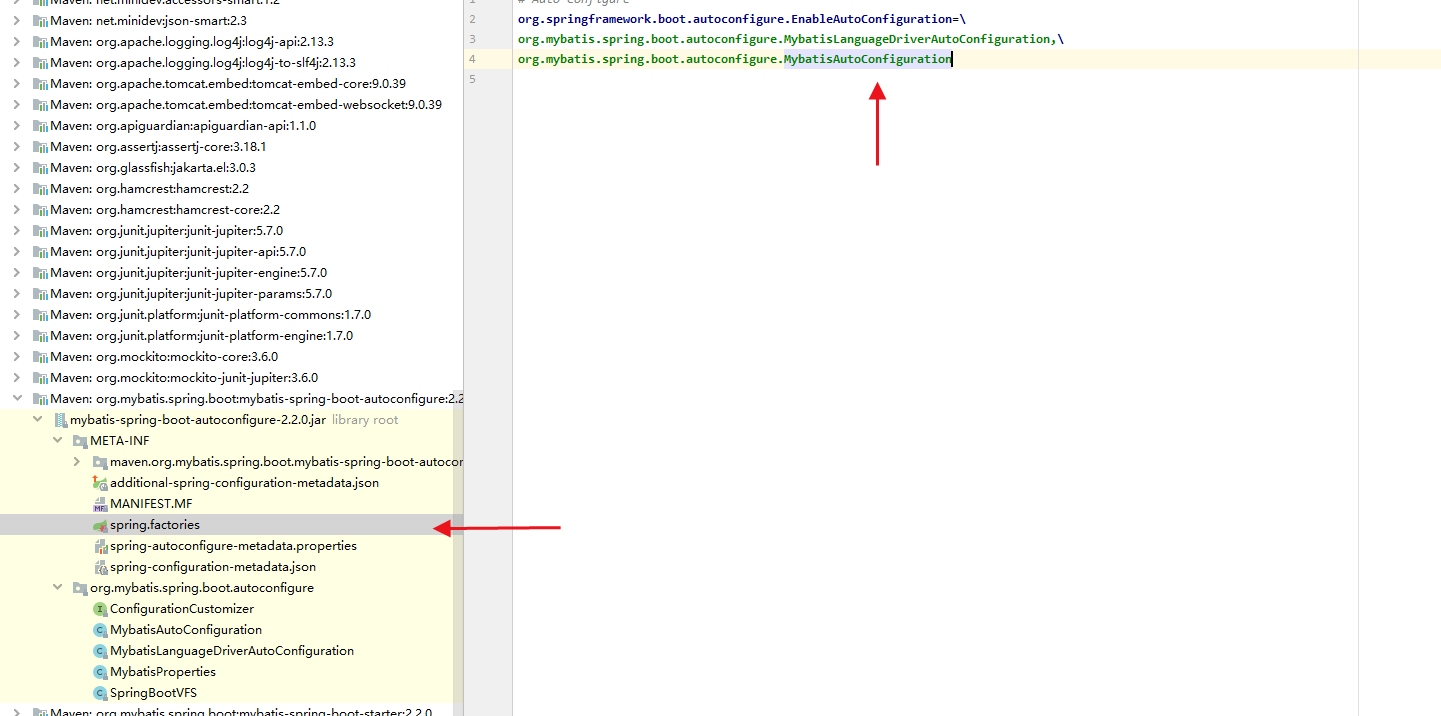The height and width of the screenshot is (716, 1441).
Task: Open the spring.factories file icon
Action: [x=100, y=524]
